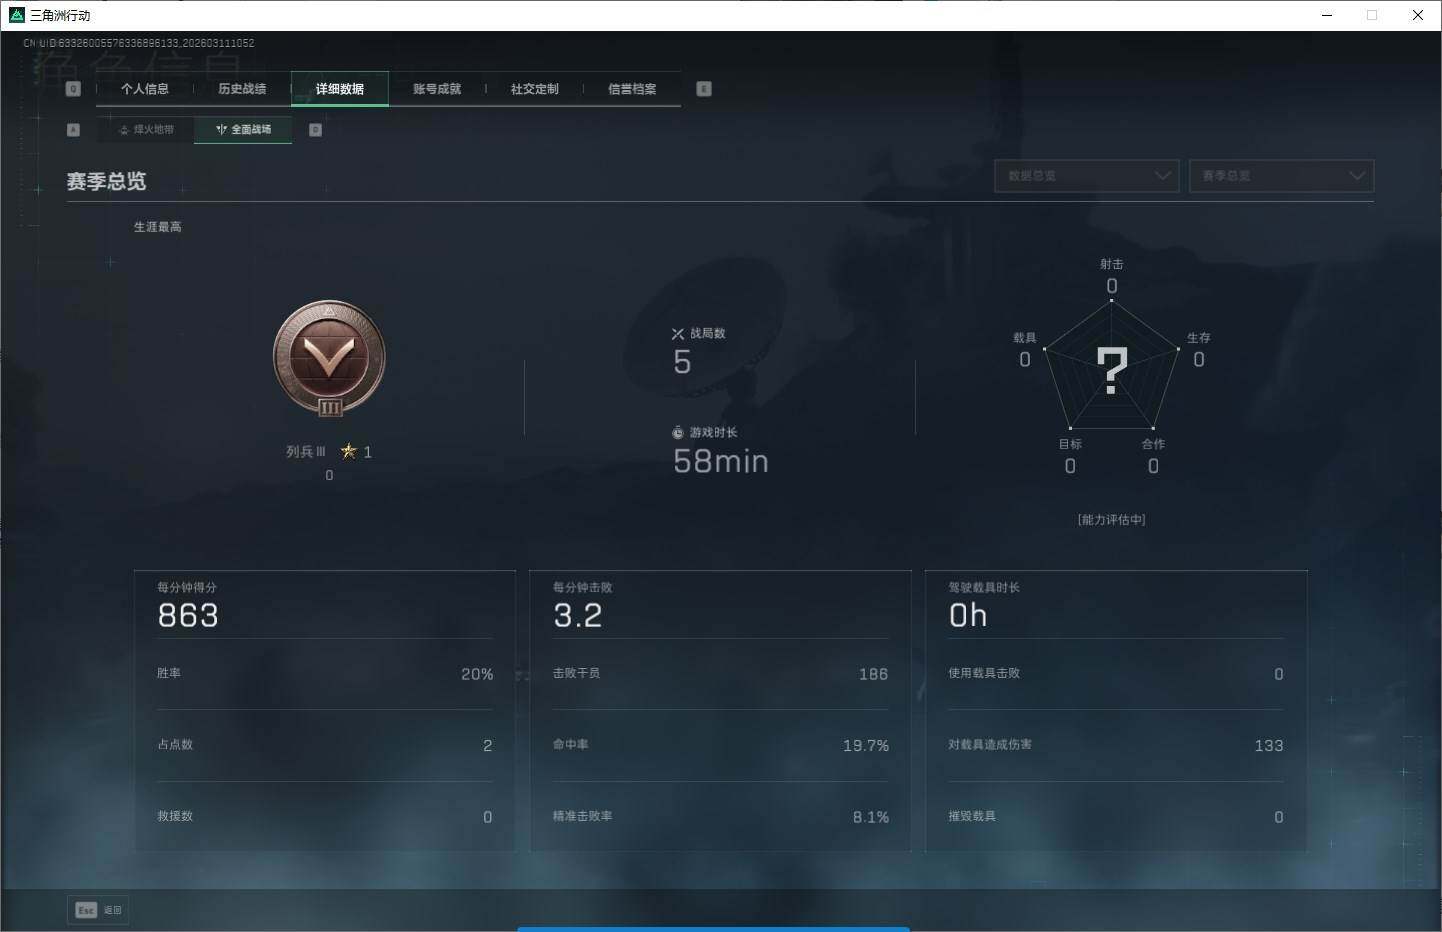This screenshot has height=932, width=1442.
Task: Click the A previous-mode key hint
Action: [73, 130]
